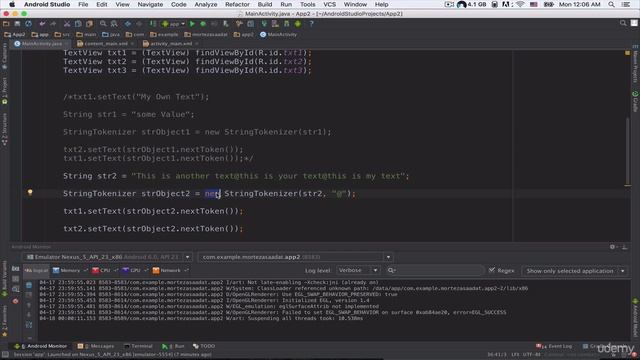640x360 pixels.
Task: Click the Undo toolbar icon
Action: [x=42, y=24]
